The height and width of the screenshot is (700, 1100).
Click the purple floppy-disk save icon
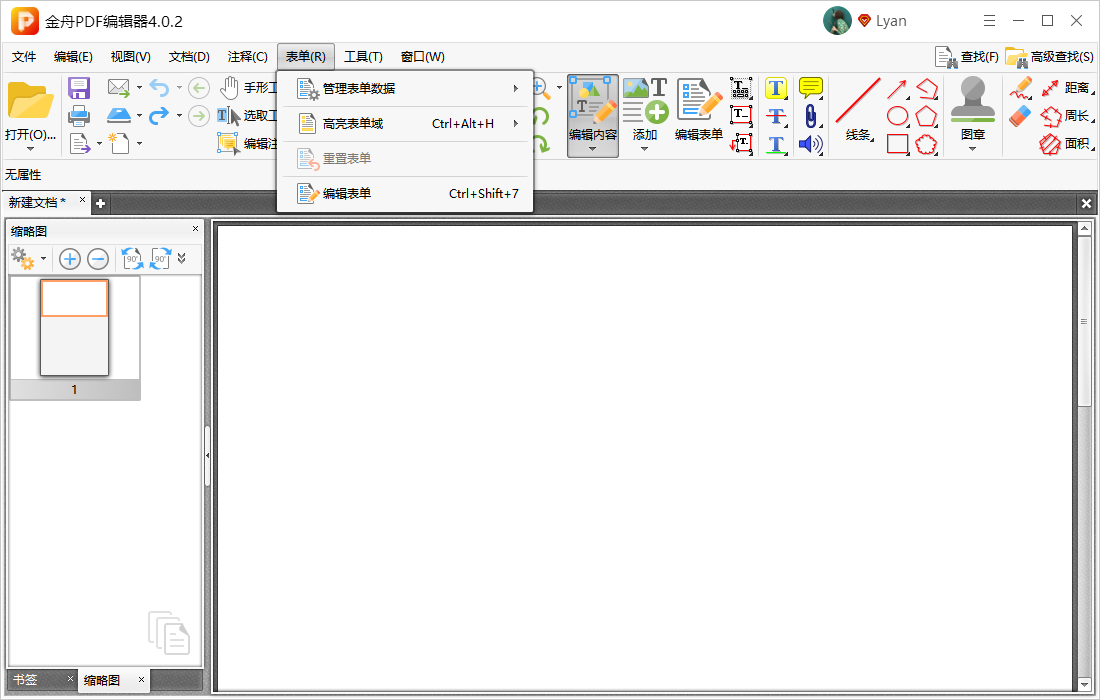point(79,88)
